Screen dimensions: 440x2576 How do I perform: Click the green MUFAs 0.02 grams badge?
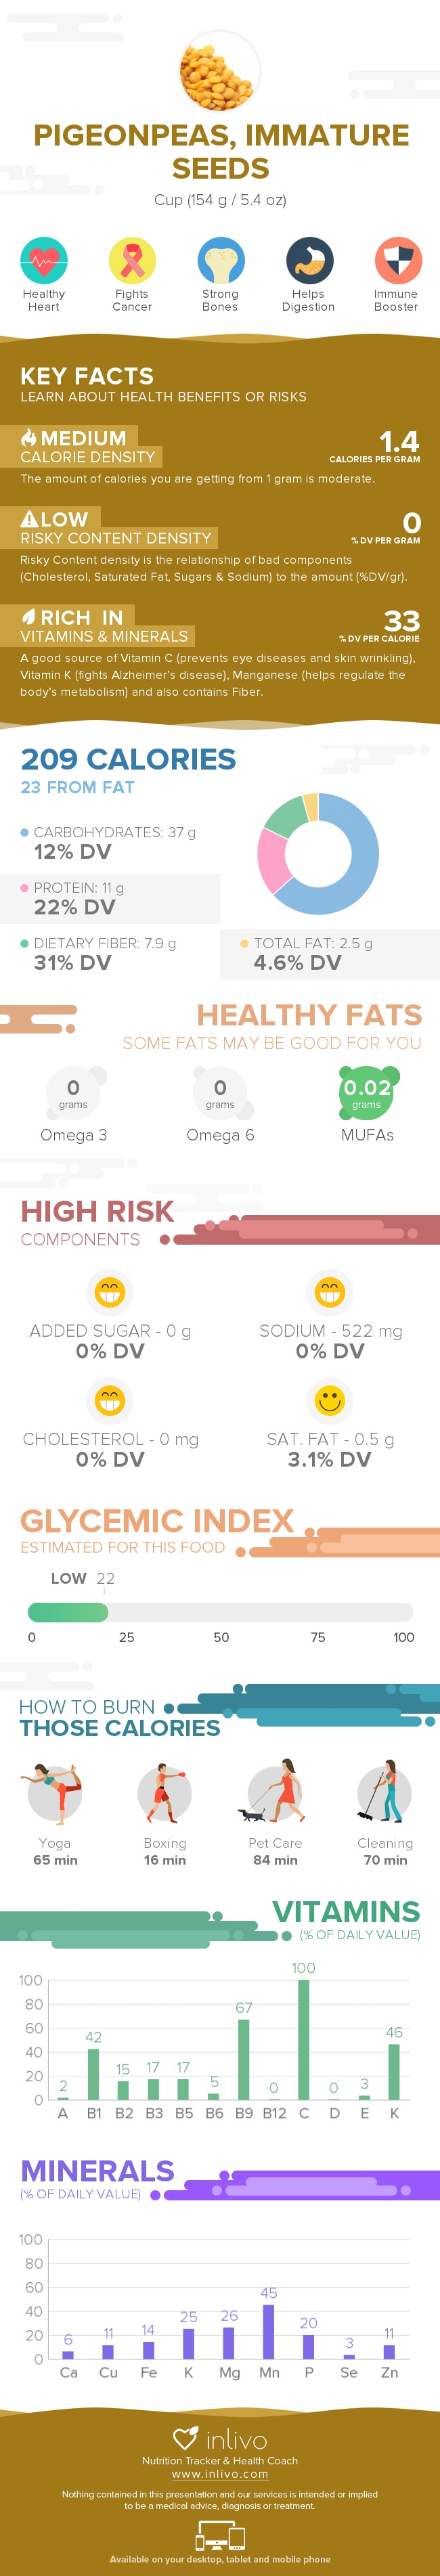[367, 1092]
